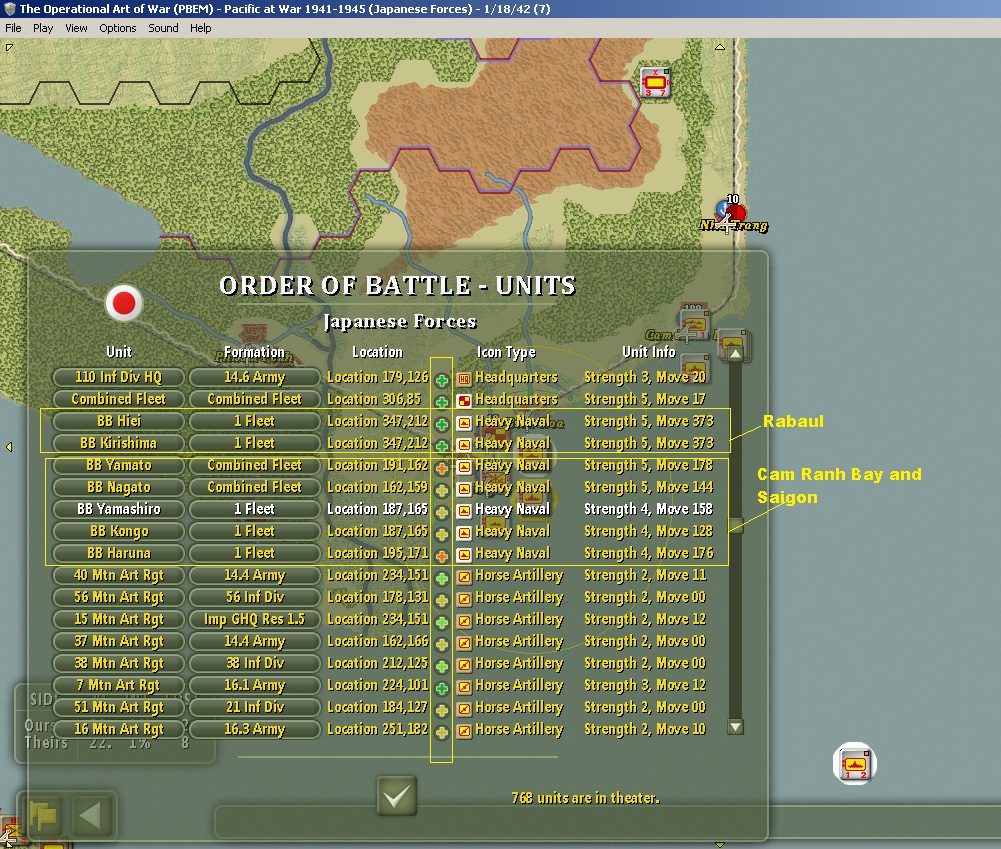Image resolution: width=1001 pixels, height=849 pixels.
Task: Choose the BB Yamato unit button
Action: [119, 465]
